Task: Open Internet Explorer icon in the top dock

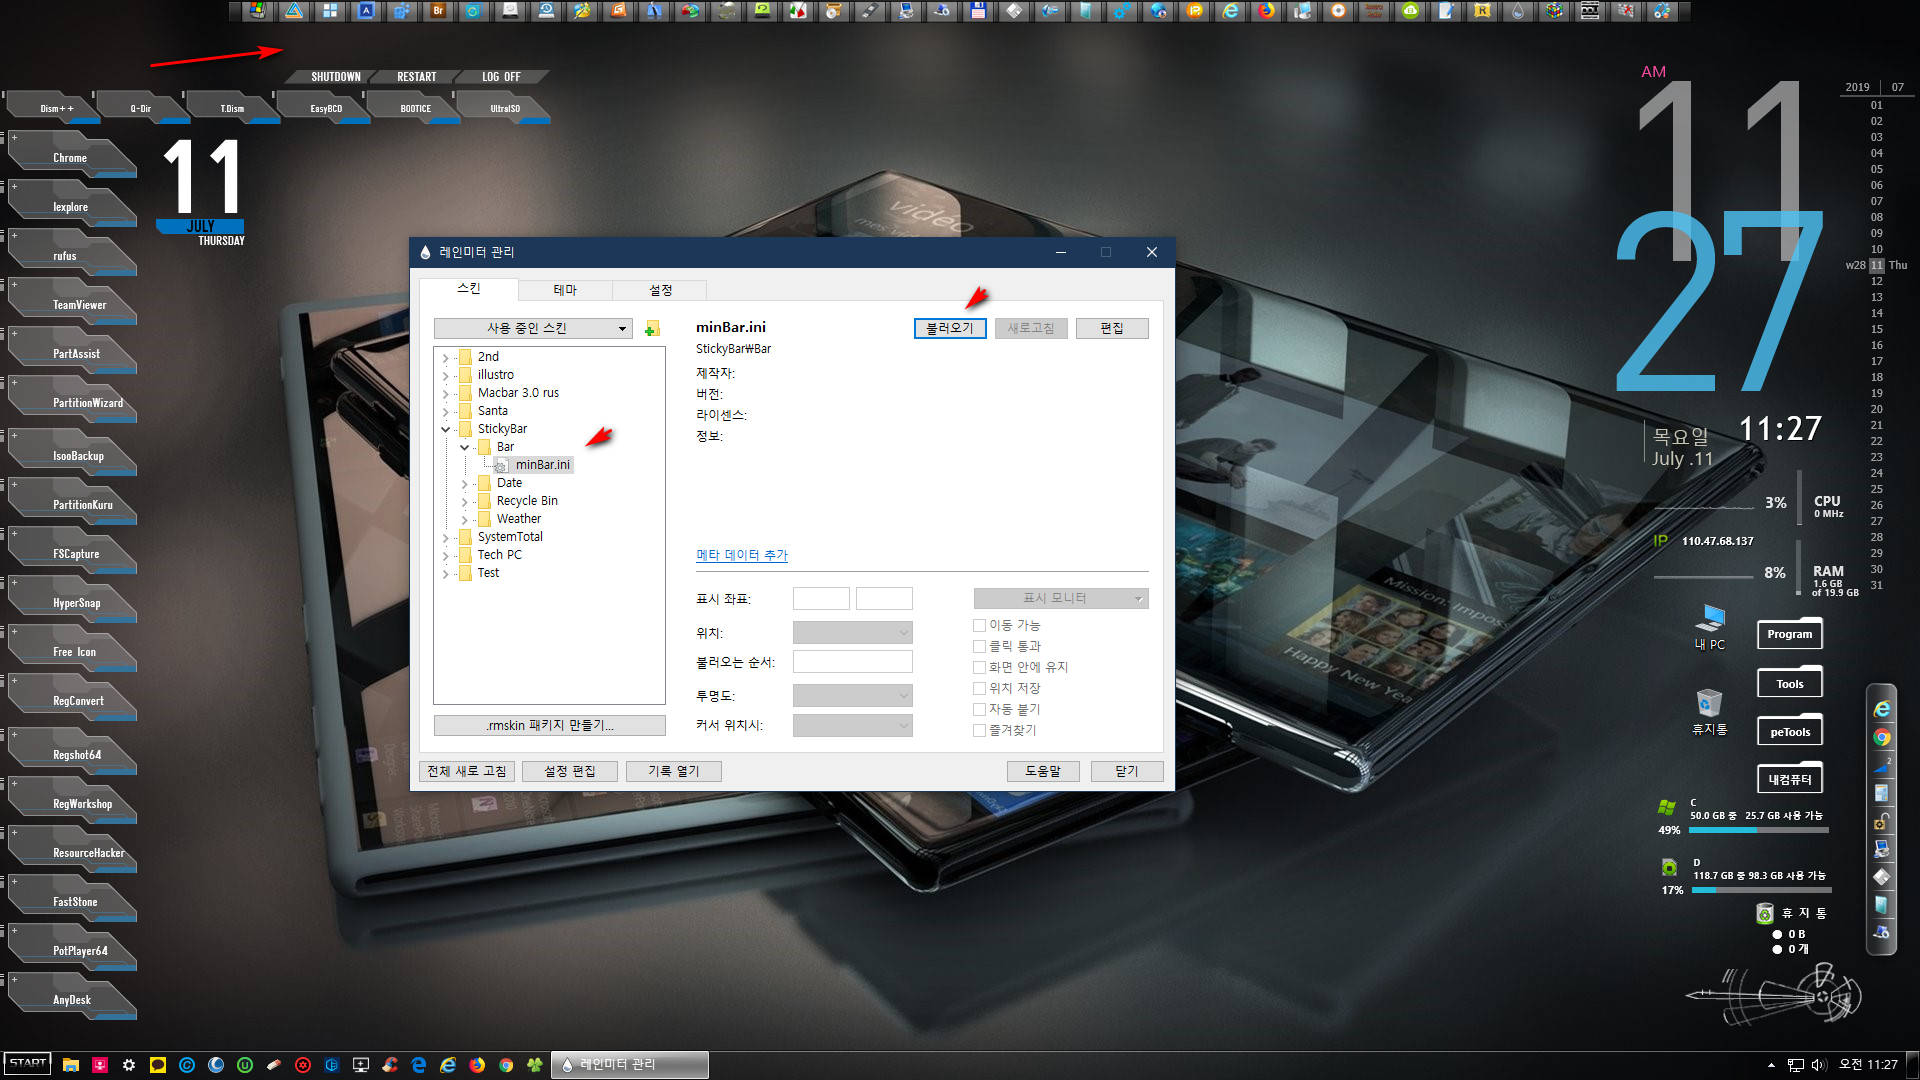Action: (1230, 11)
